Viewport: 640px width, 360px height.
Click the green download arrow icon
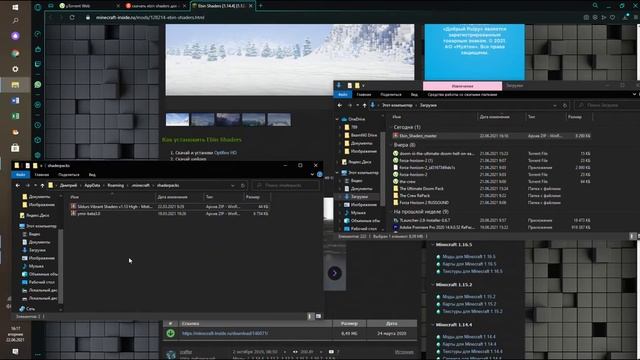(x=171, y=333)
